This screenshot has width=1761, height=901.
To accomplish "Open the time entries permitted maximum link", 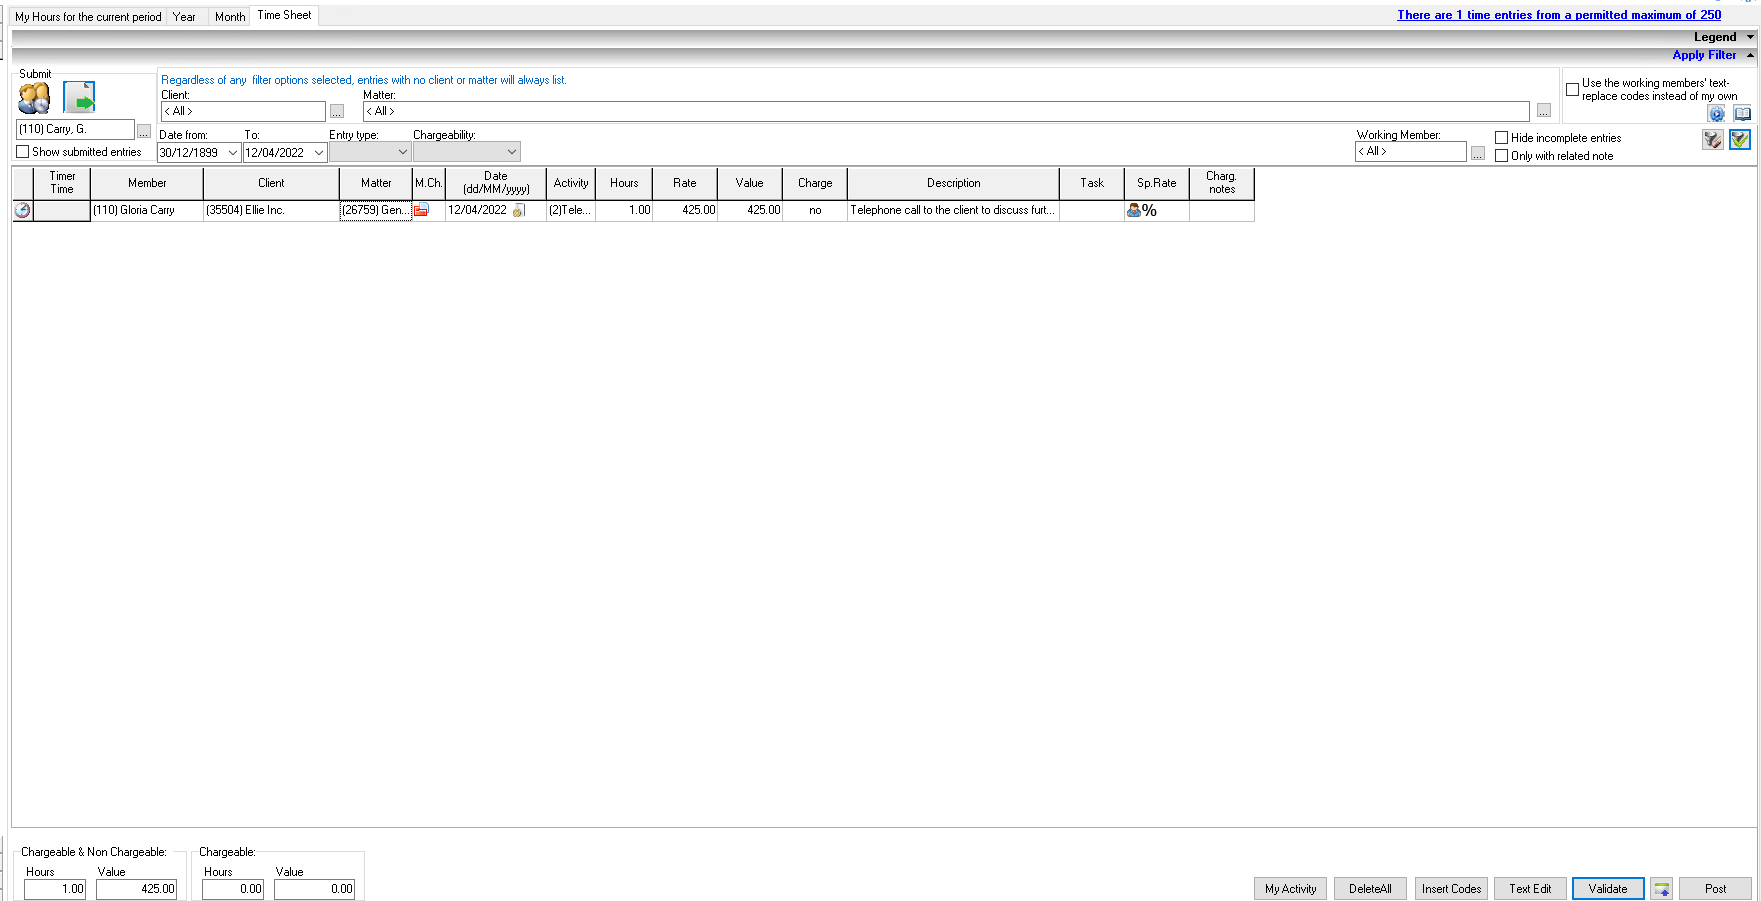I will click(1559, 15).
